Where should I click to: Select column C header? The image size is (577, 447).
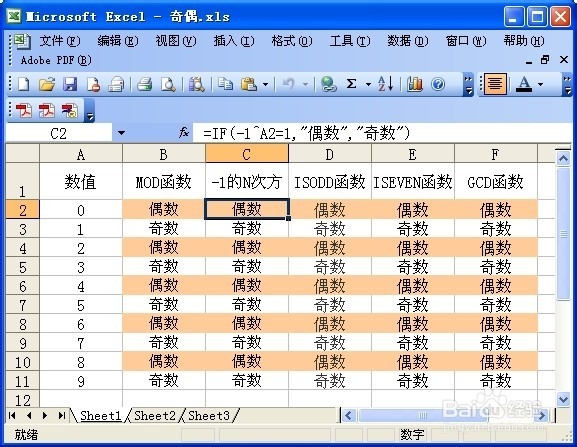(x=247, y=154)
